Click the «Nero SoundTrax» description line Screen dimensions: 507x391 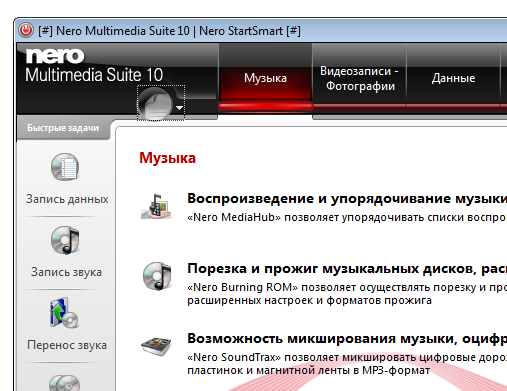[347, 357]
